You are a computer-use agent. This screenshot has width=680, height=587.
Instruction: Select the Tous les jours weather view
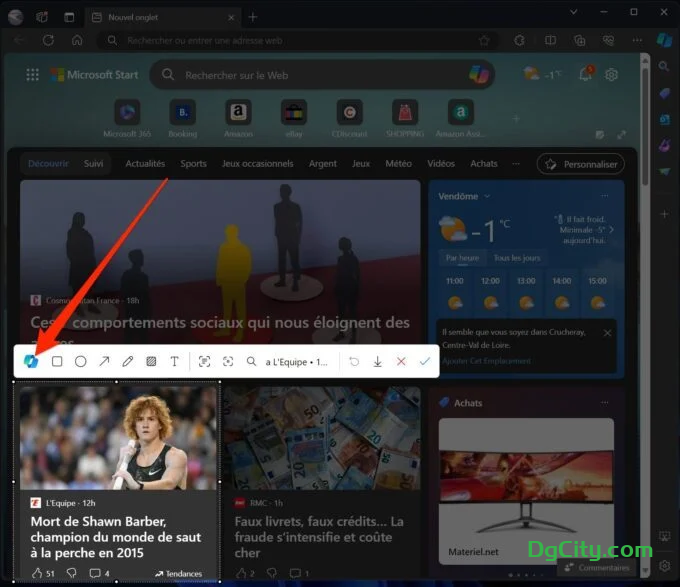click(517, 258)
